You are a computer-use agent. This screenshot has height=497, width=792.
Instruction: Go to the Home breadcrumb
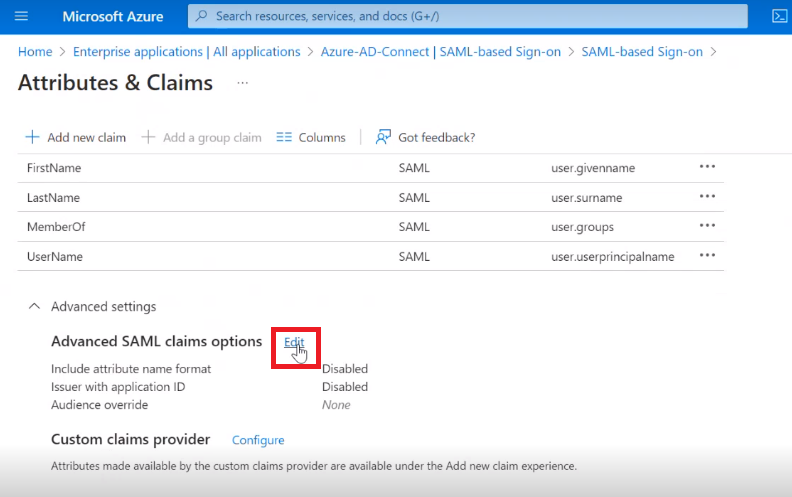click(35, 52)
